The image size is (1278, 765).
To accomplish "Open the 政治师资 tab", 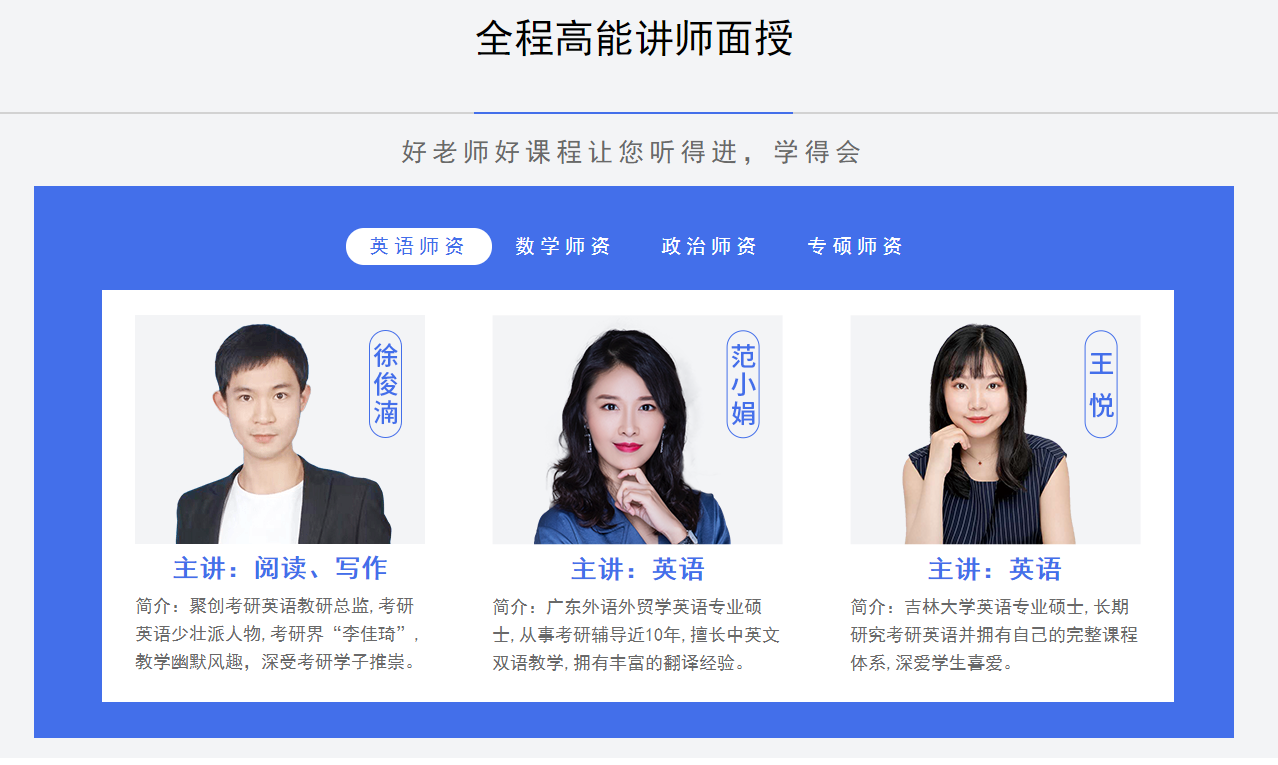I will 709,246.
